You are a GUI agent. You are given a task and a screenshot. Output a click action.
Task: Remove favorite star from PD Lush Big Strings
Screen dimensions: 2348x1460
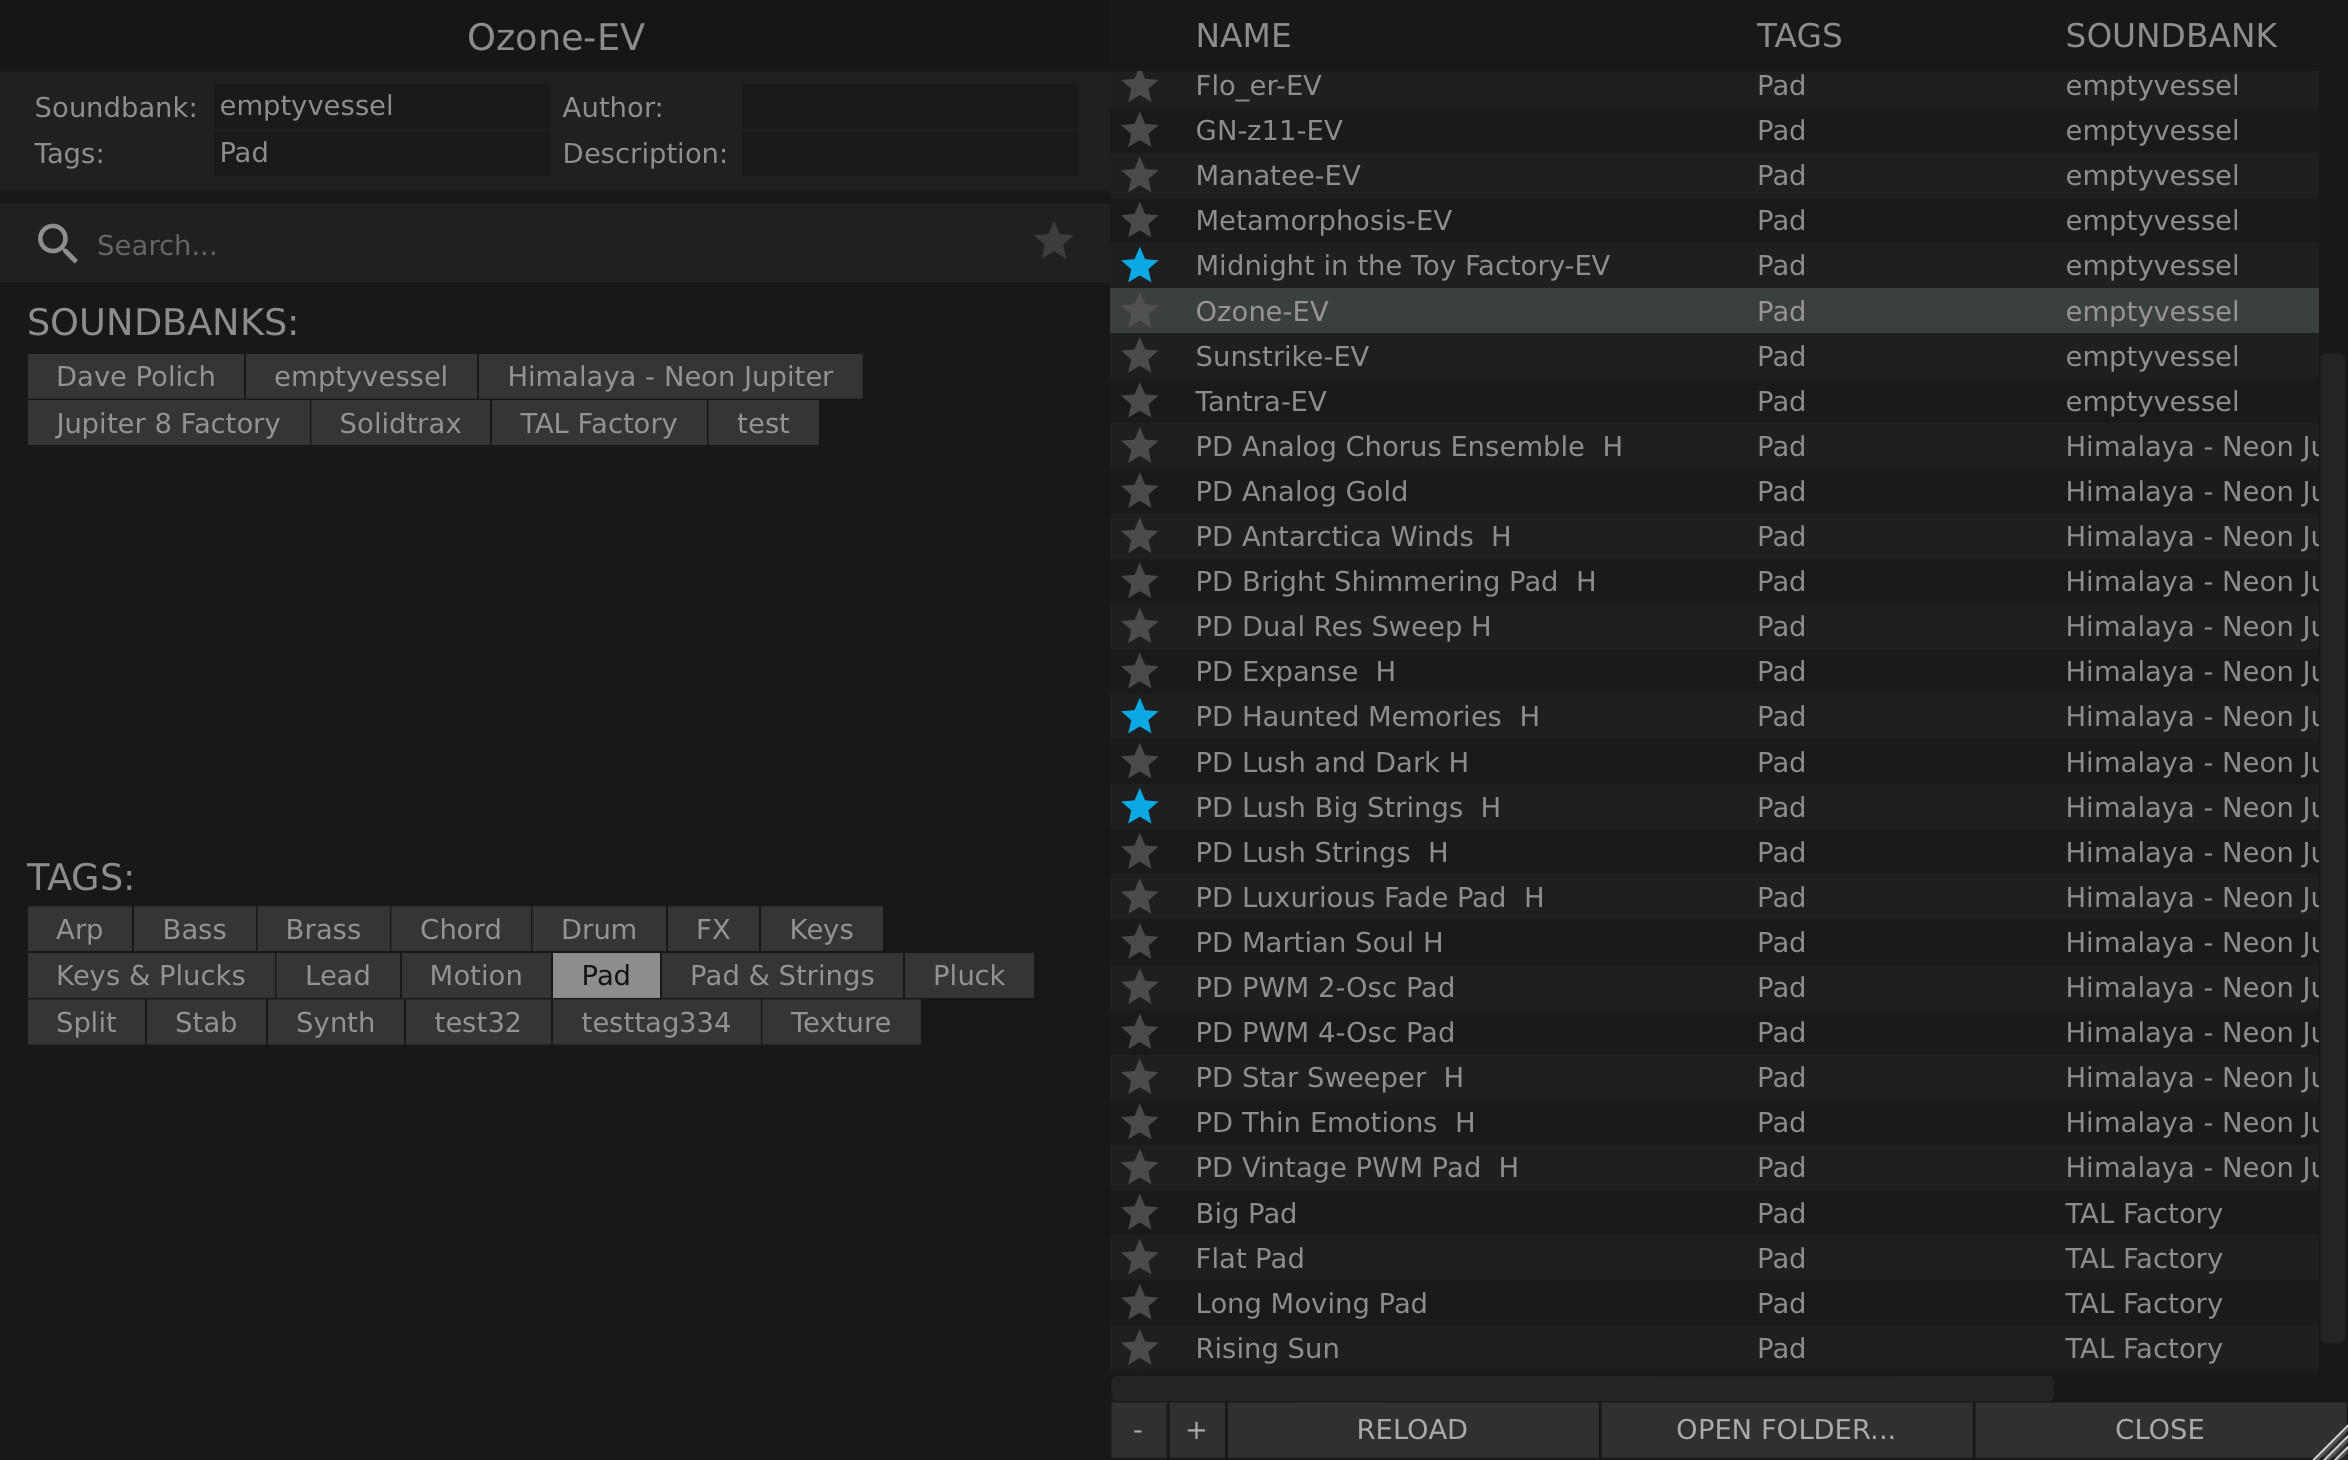pos(1139,807)
